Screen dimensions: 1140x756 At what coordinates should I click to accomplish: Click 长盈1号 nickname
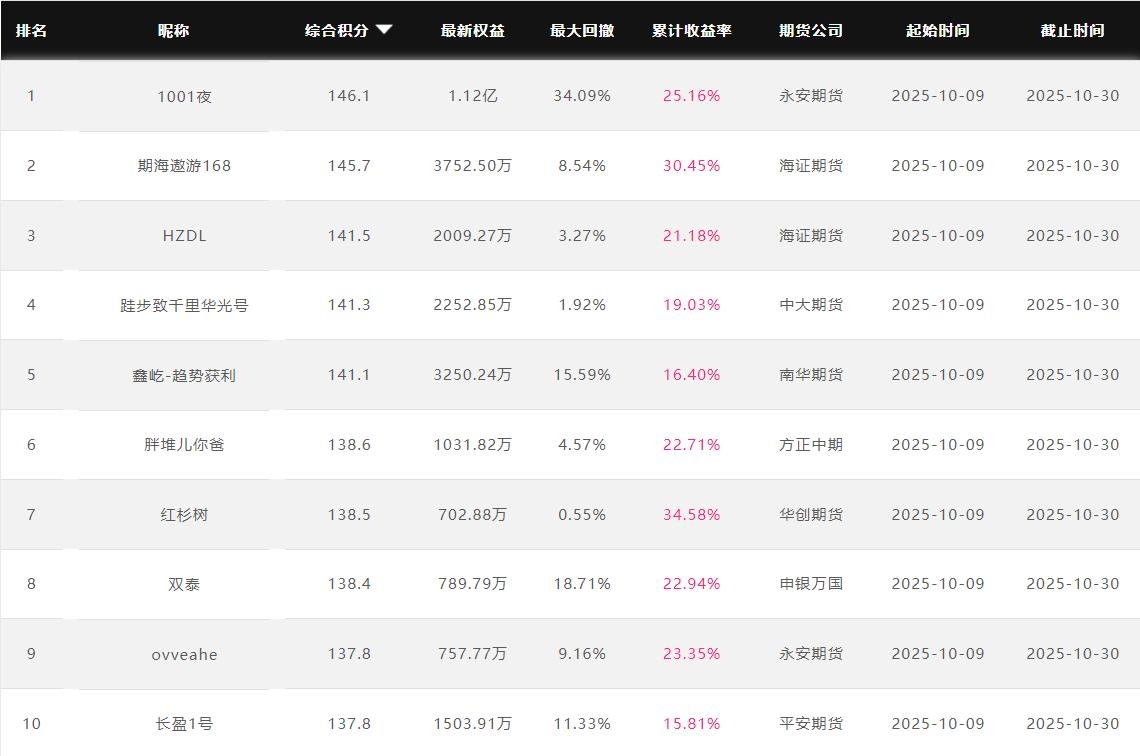184,723
